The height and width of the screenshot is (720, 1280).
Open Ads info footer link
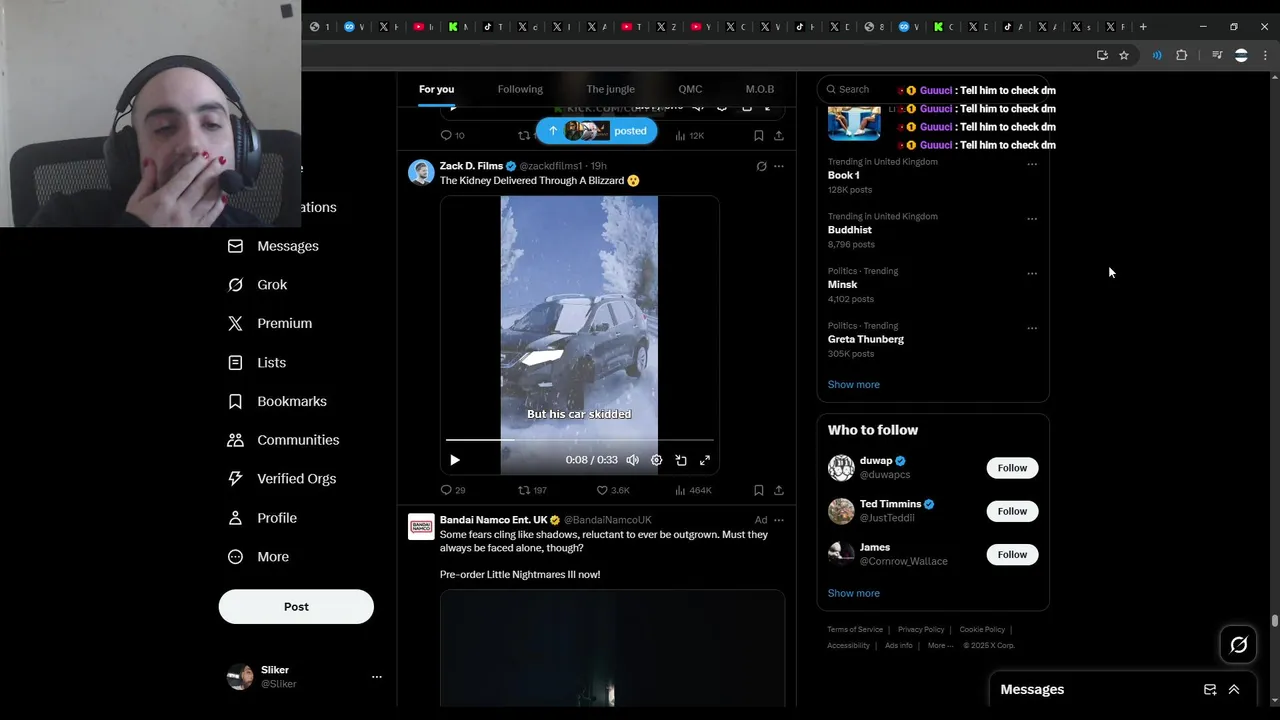coord(898,645)
